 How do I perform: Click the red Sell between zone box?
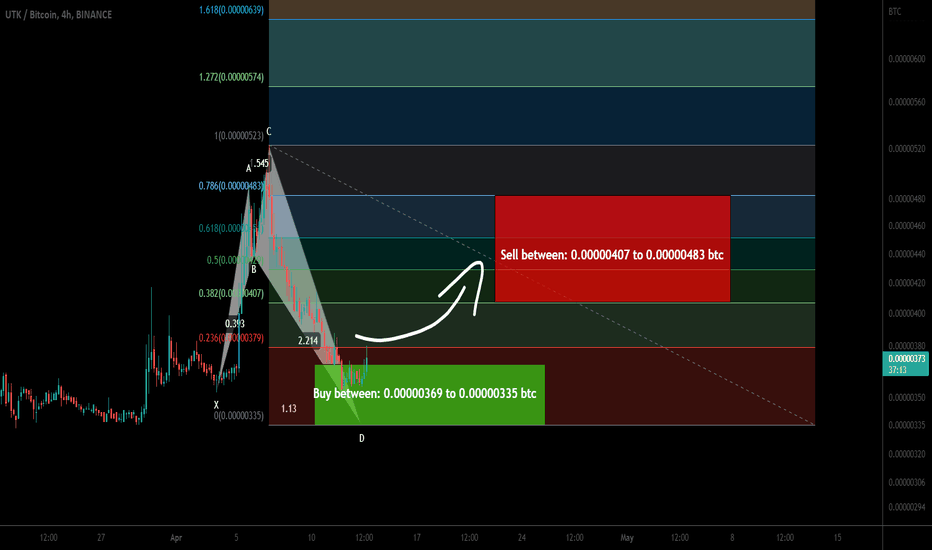[x=612, y=249]
